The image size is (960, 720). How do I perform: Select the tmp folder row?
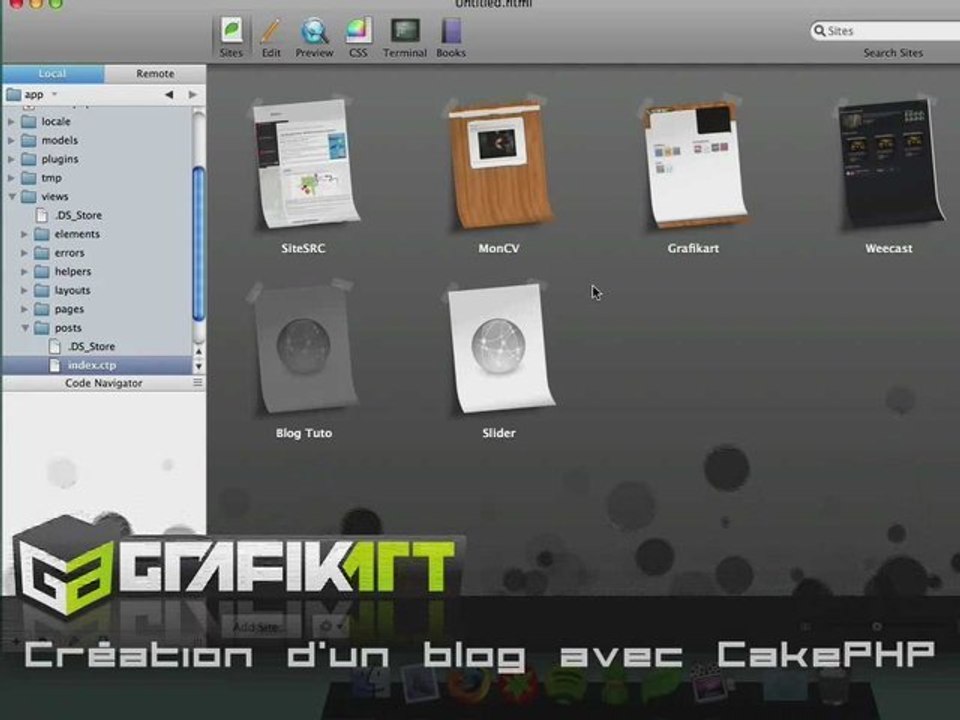pyautogui.click(x=97, y=178)
